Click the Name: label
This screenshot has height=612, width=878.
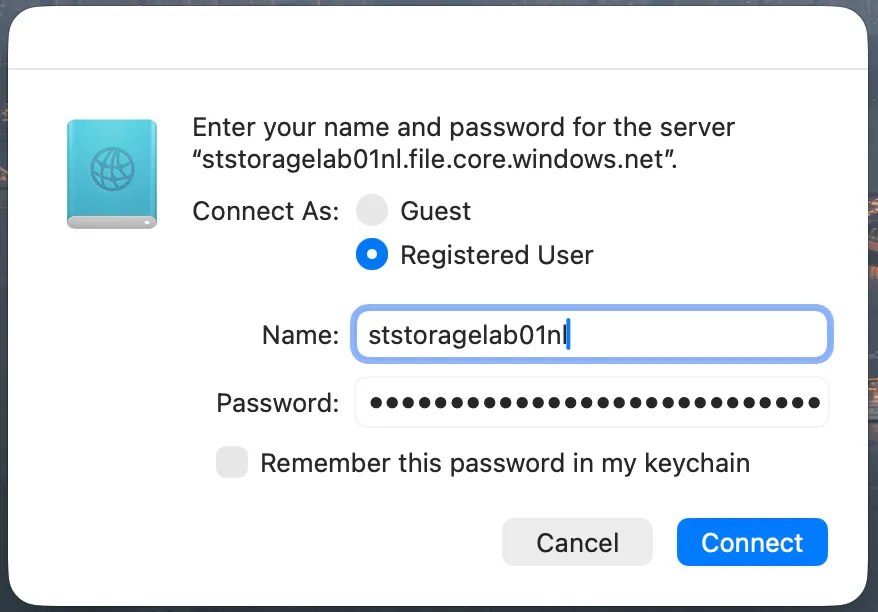(x=301, y=335)
